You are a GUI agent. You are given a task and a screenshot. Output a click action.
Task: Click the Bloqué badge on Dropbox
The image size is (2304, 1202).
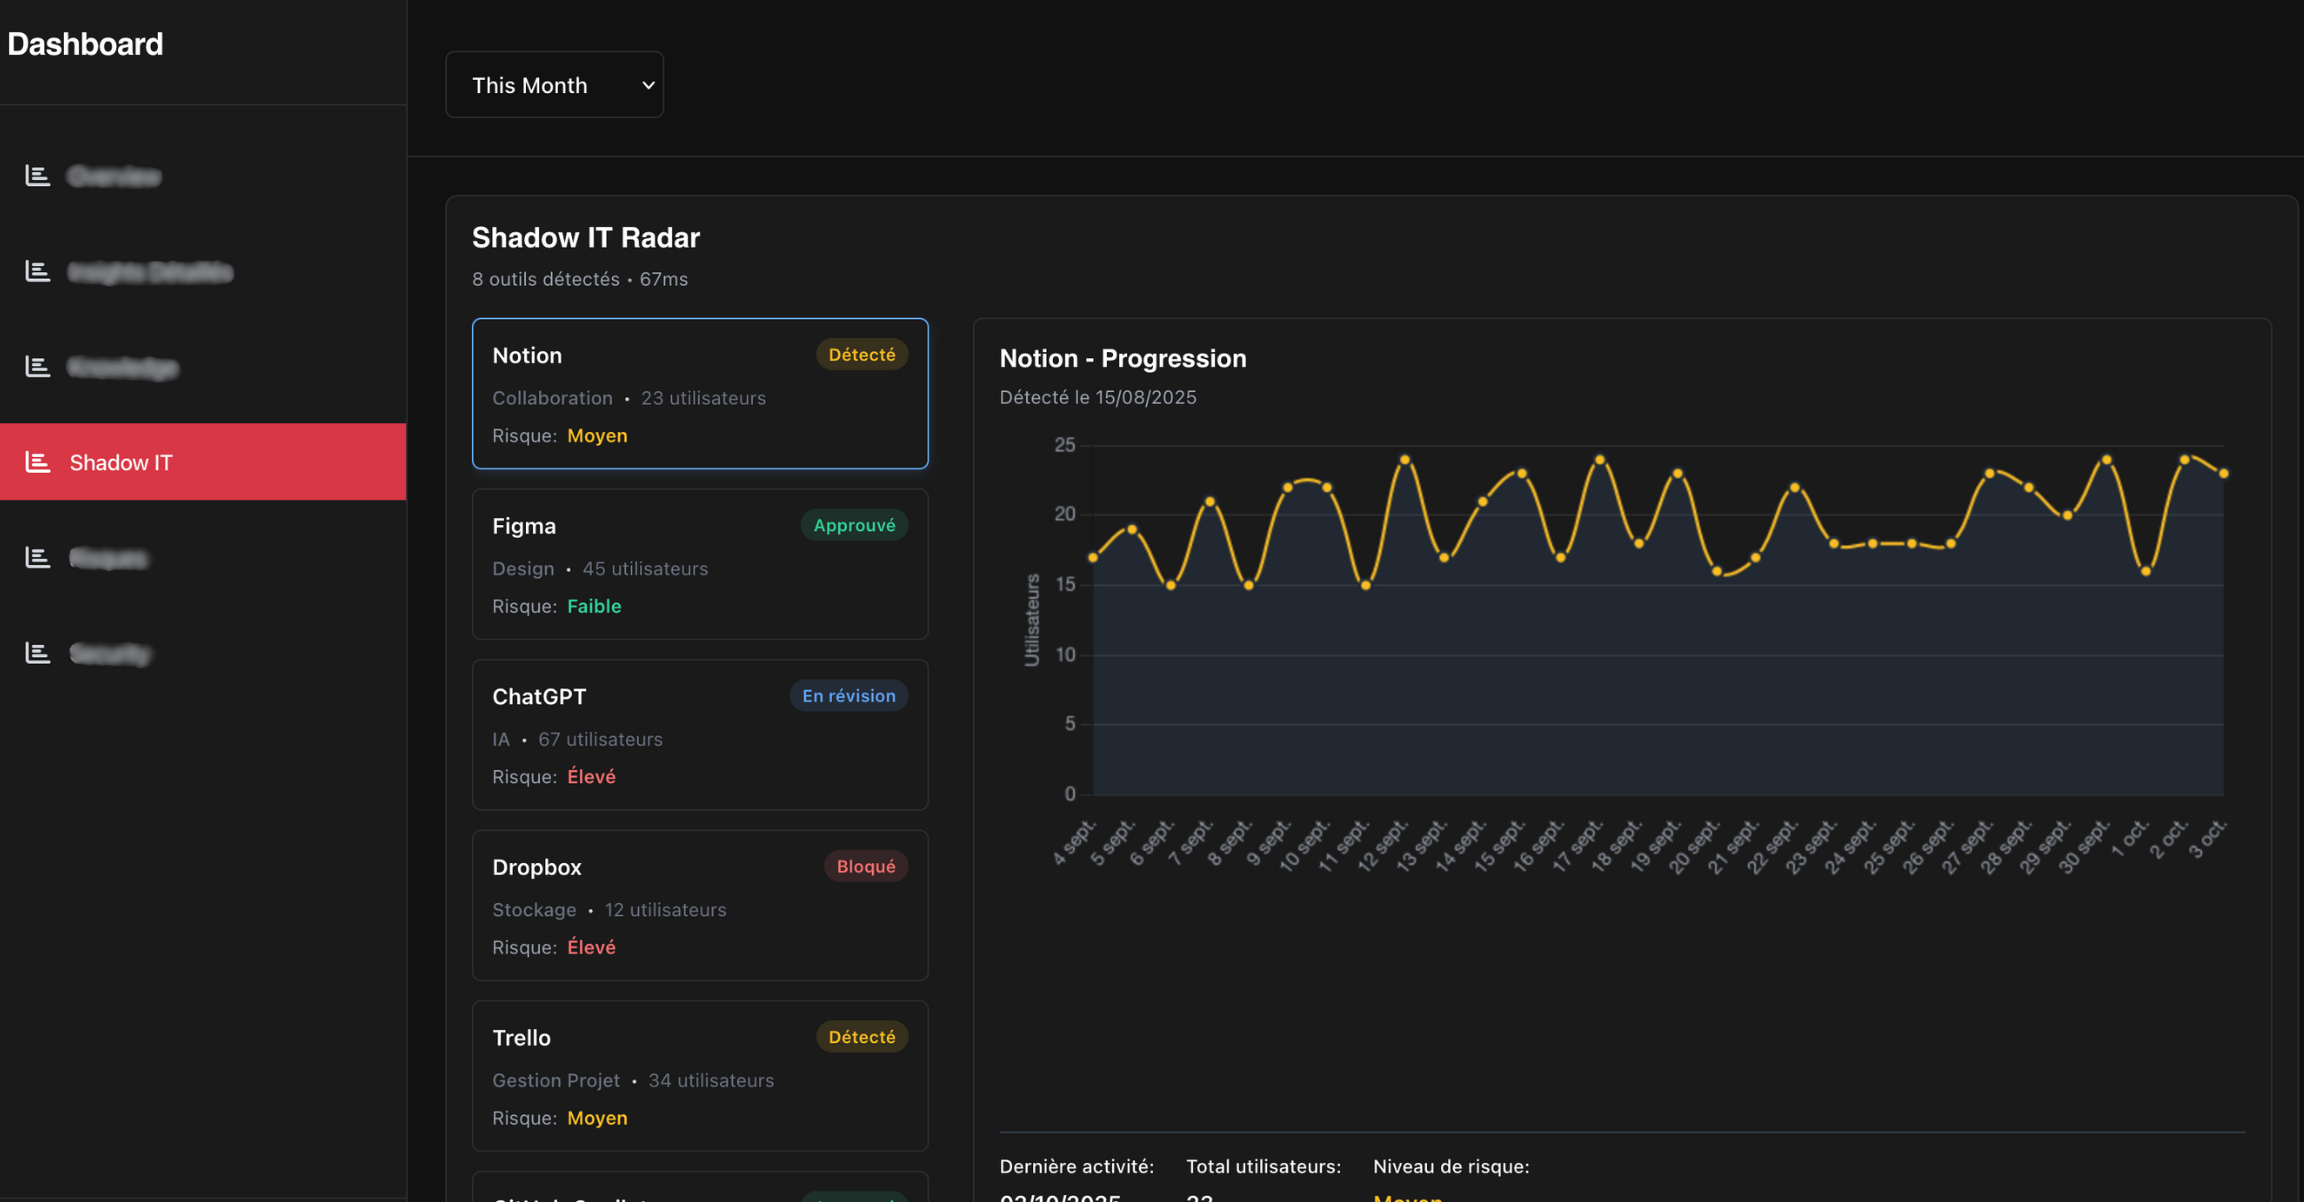coord(865,866)
